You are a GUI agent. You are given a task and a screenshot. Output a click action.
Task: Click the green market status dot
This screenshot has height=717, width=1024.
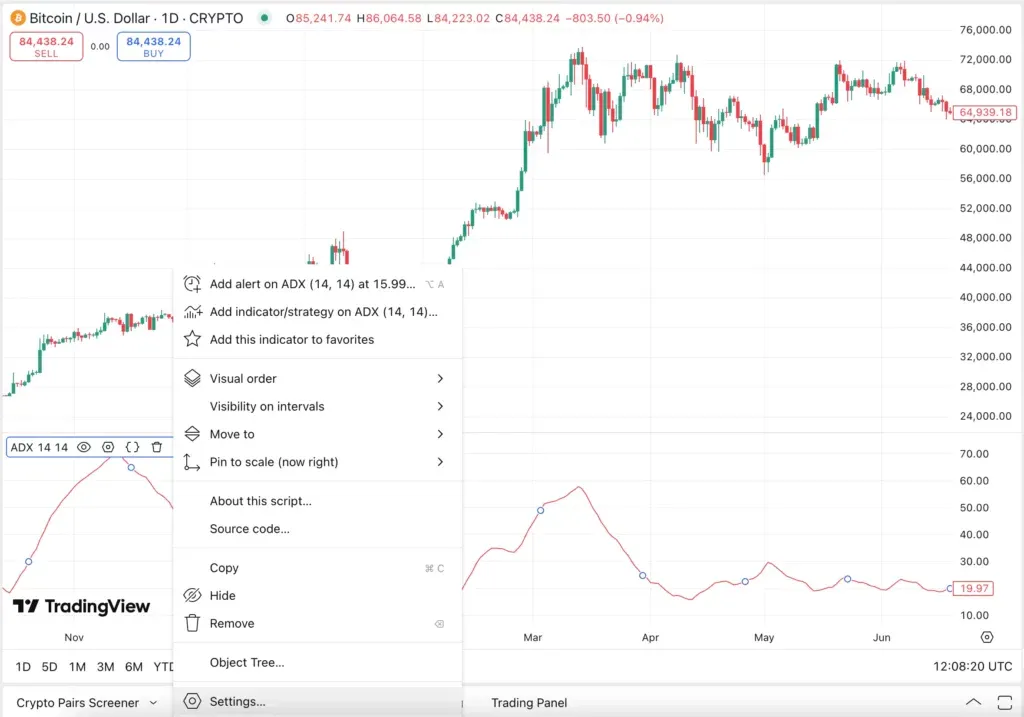[x=264, y=18]
